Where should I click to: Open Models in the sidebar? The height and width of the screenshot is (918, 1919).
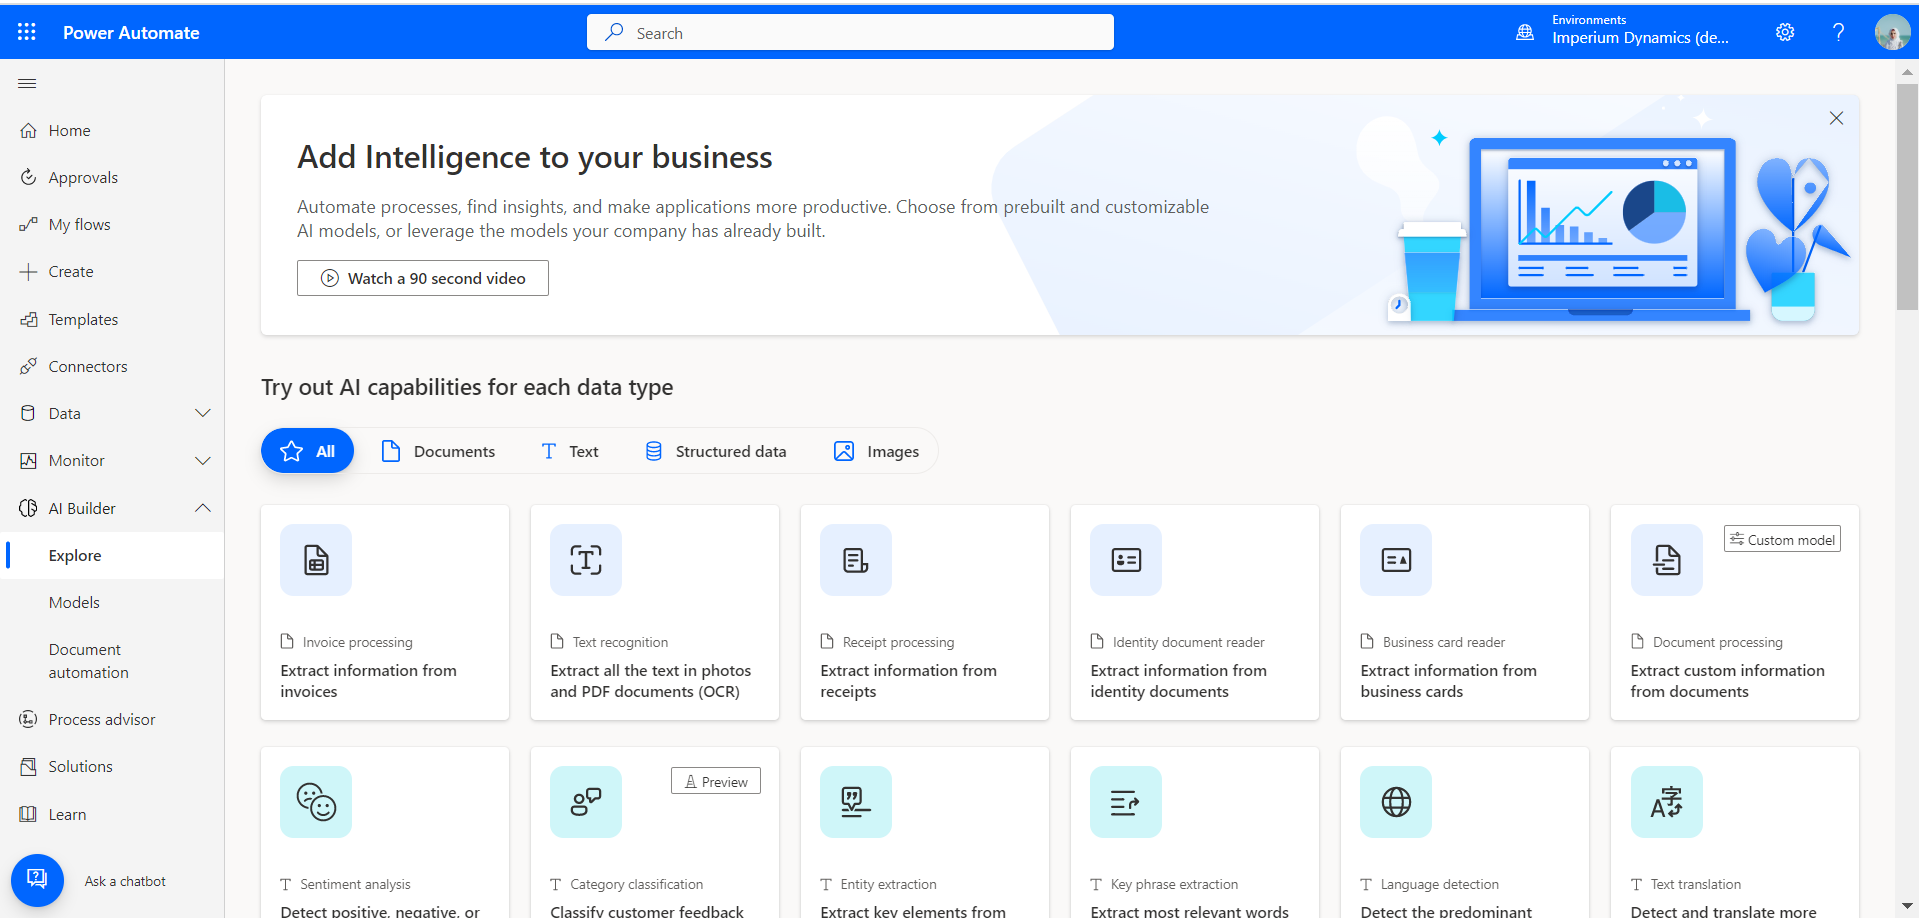(74, 602)
